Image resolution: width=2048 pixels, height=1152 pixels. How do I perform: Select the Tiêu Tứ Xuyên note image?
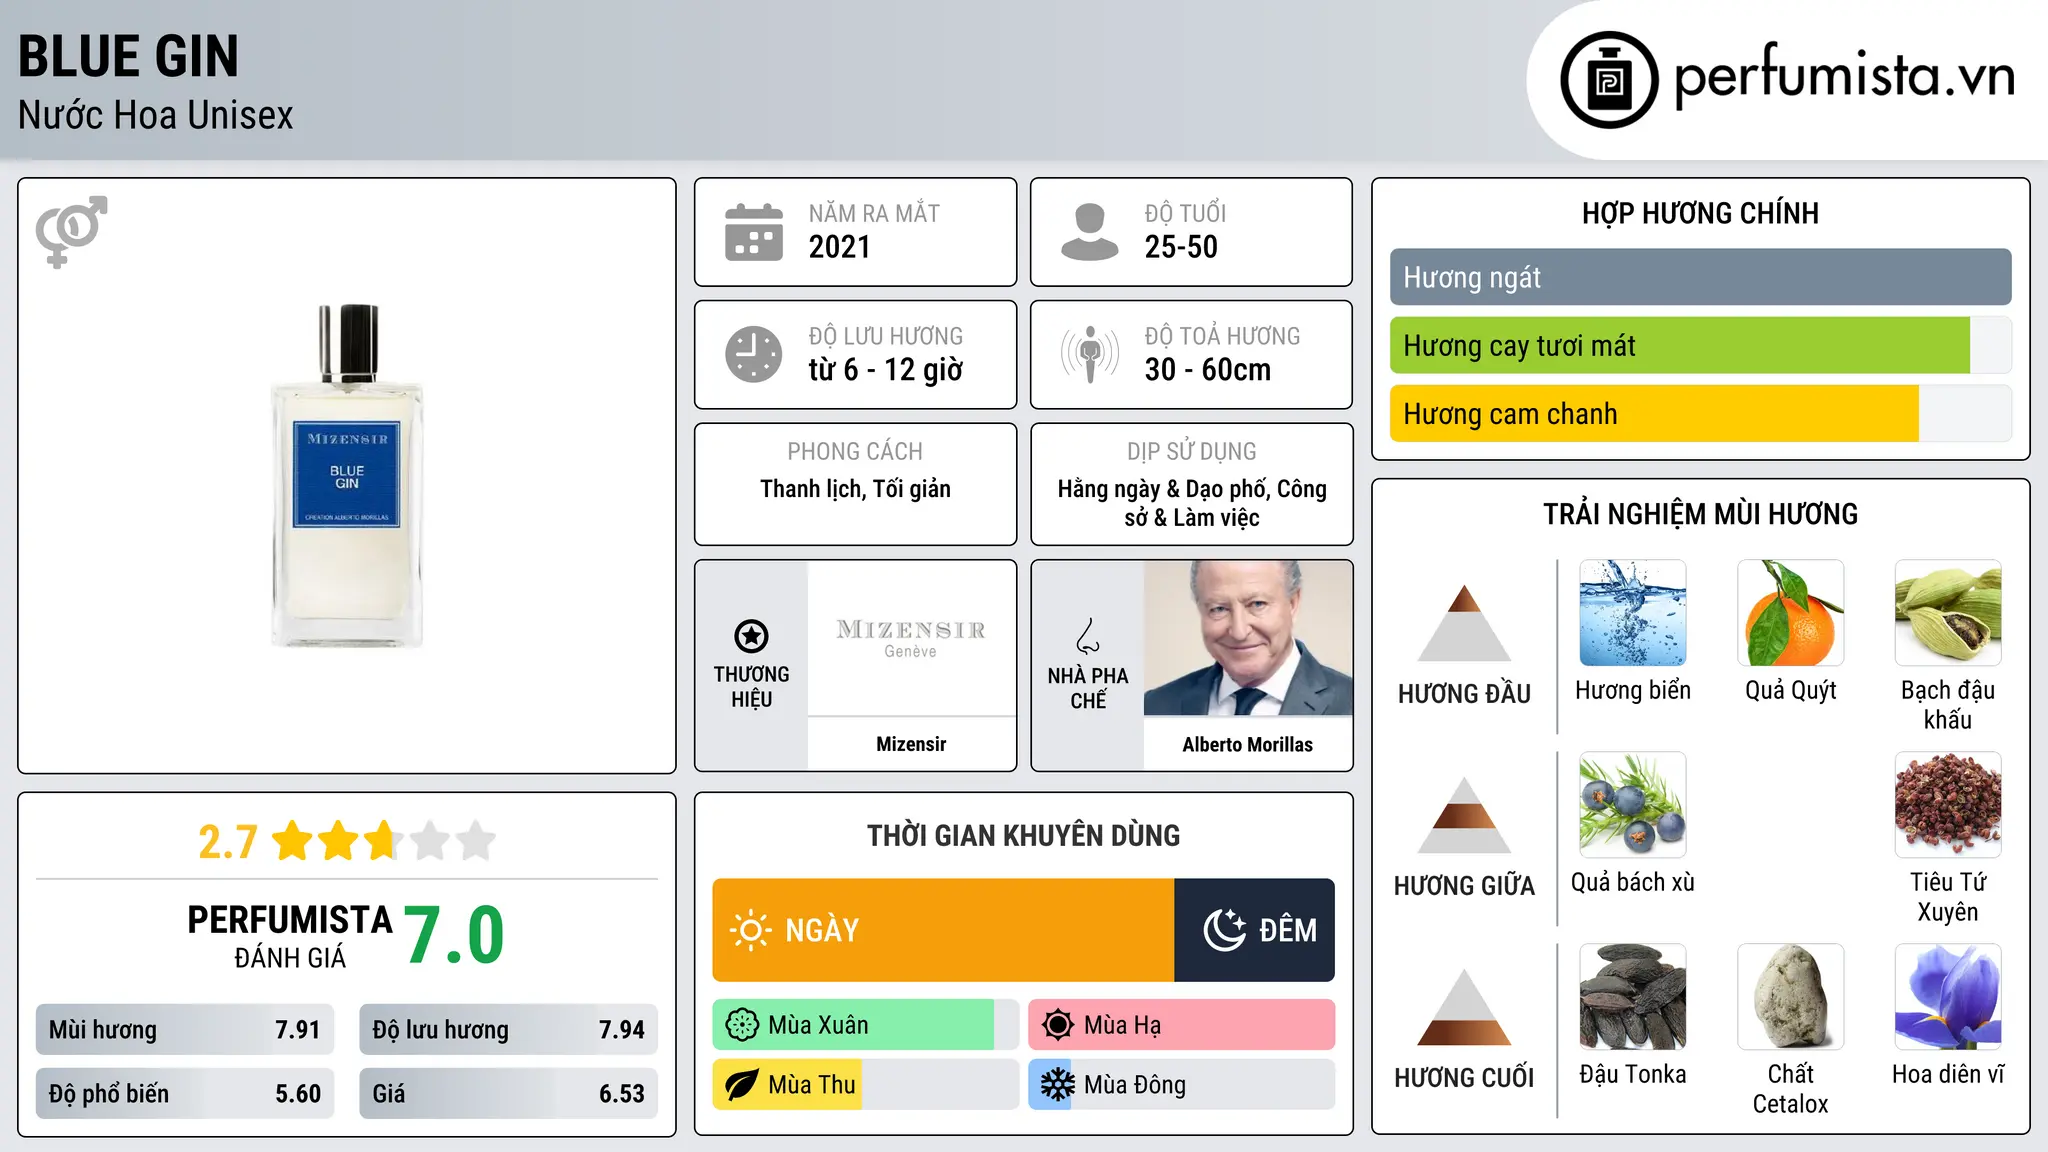pyautogui.click(x=1948, y=805)
